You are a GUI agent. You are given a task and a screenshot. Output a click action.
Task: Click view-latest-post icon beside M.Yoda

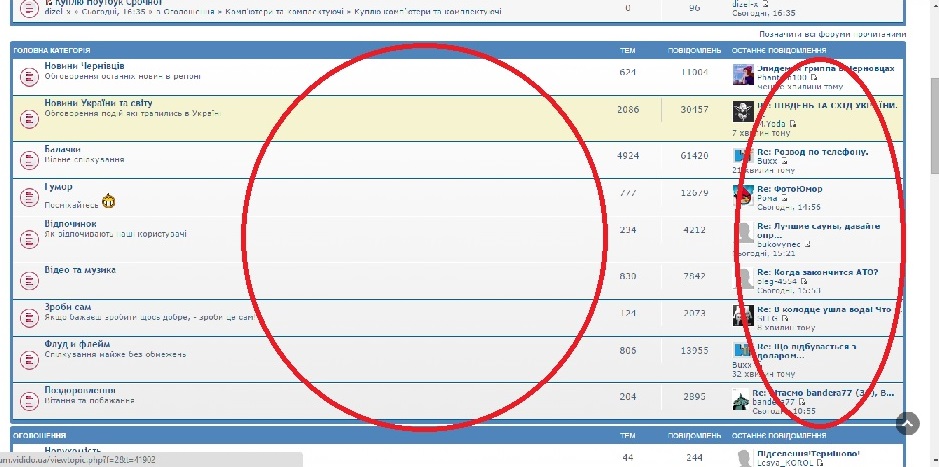tap(793, 123)
